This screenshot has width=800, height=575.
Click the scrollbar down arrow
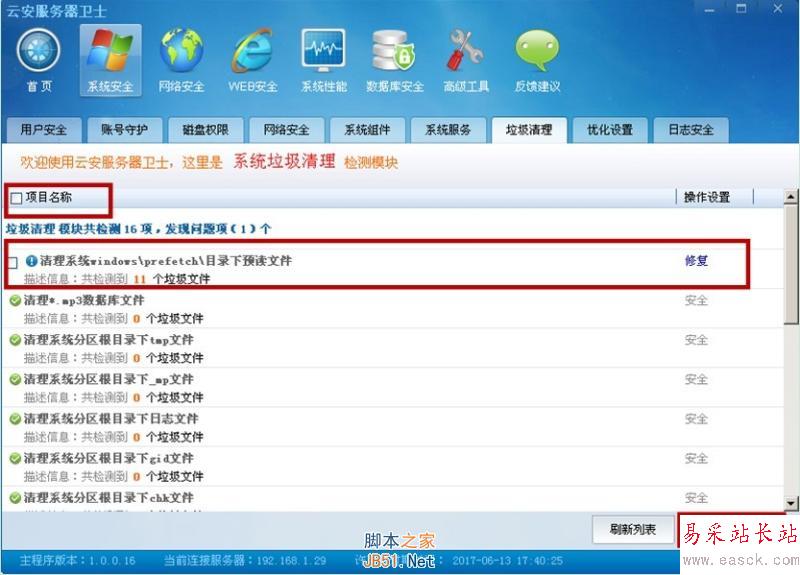[x=791, y=503]
